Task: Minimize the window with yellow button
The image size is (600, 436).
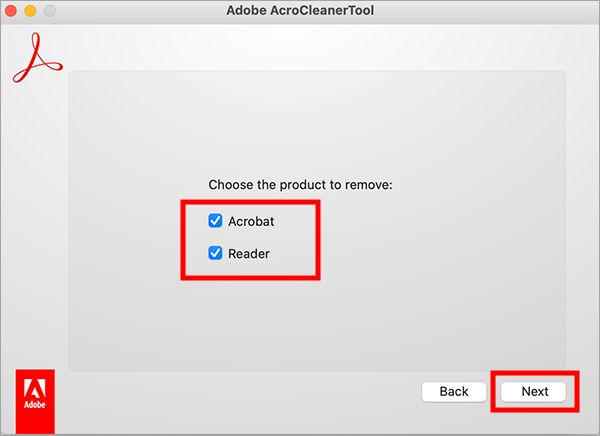Action: (30, 11)
